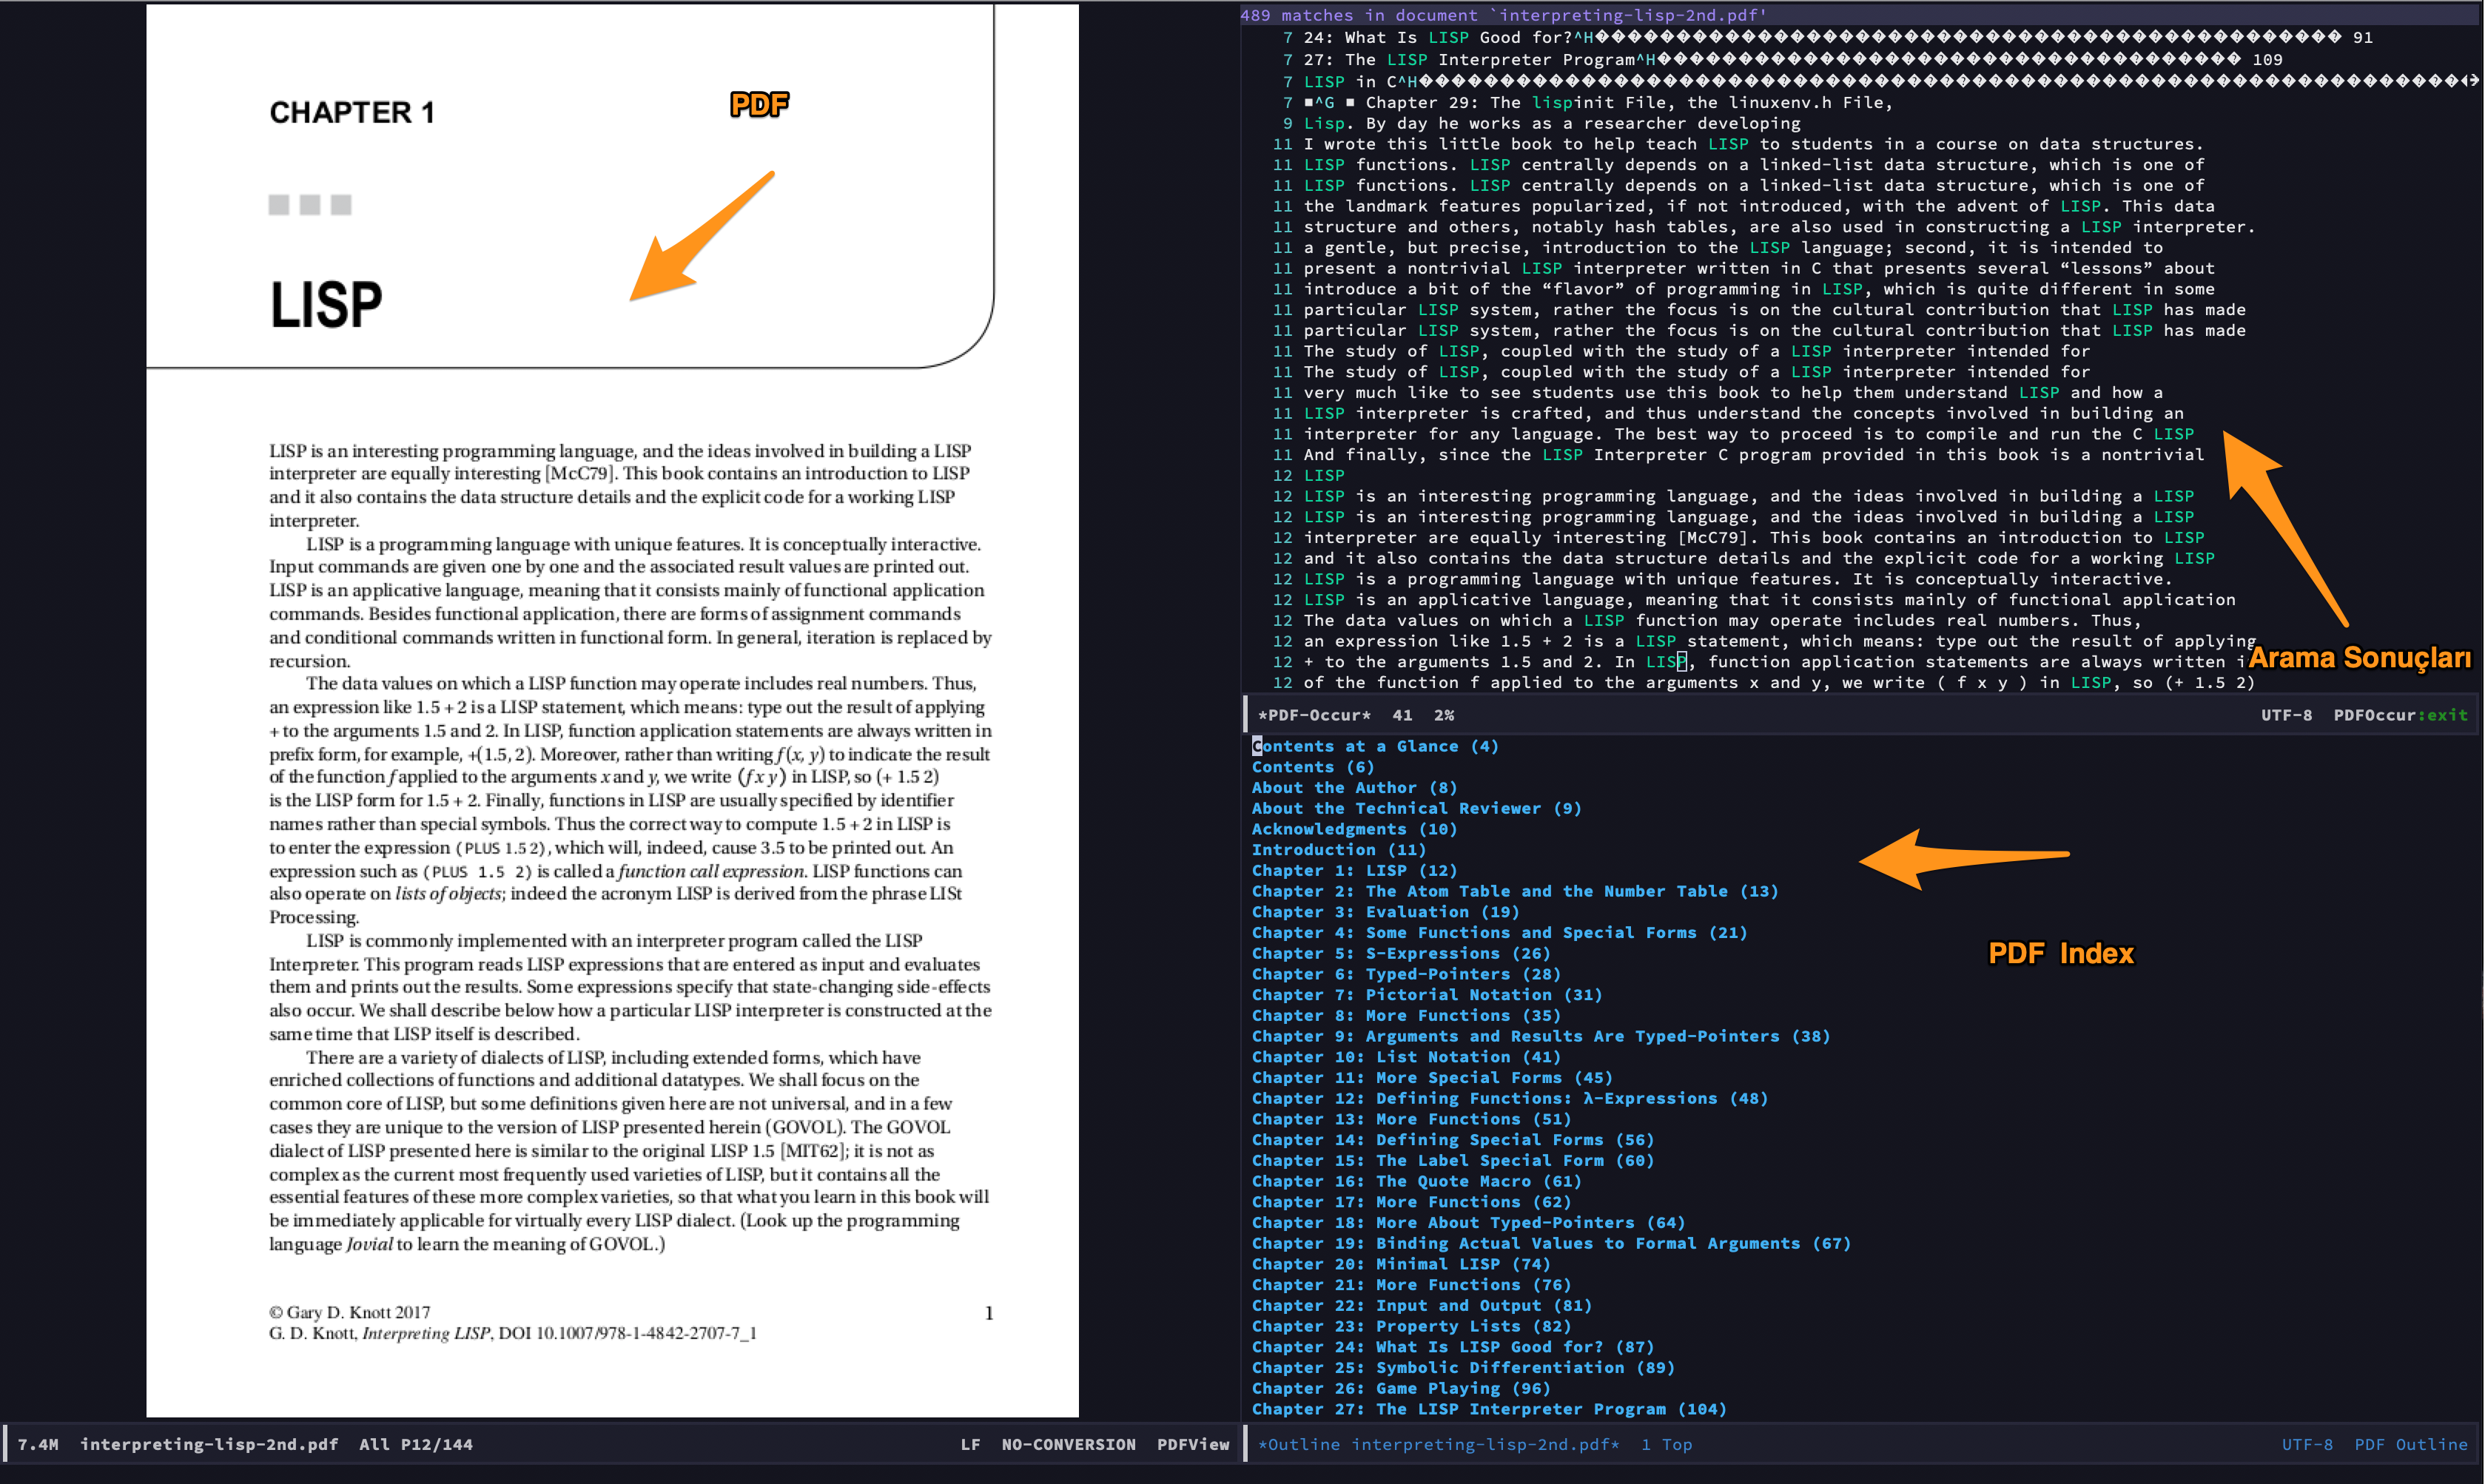
Task: Click '*Outline interpreting-lisp-2nd.pdf*' buffer name
Action: click(1438, 1444)
